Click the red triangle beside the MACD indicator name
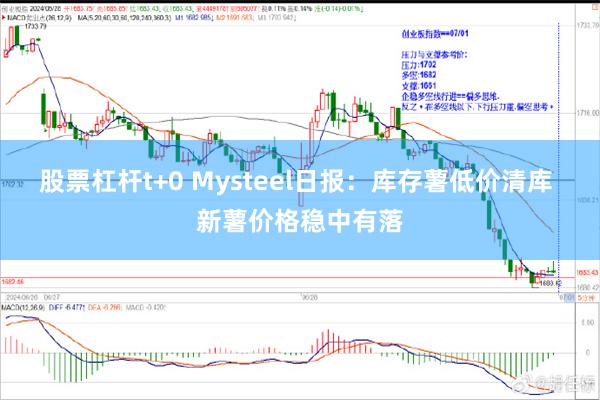The image size is (600, 400). coord(4,18)
